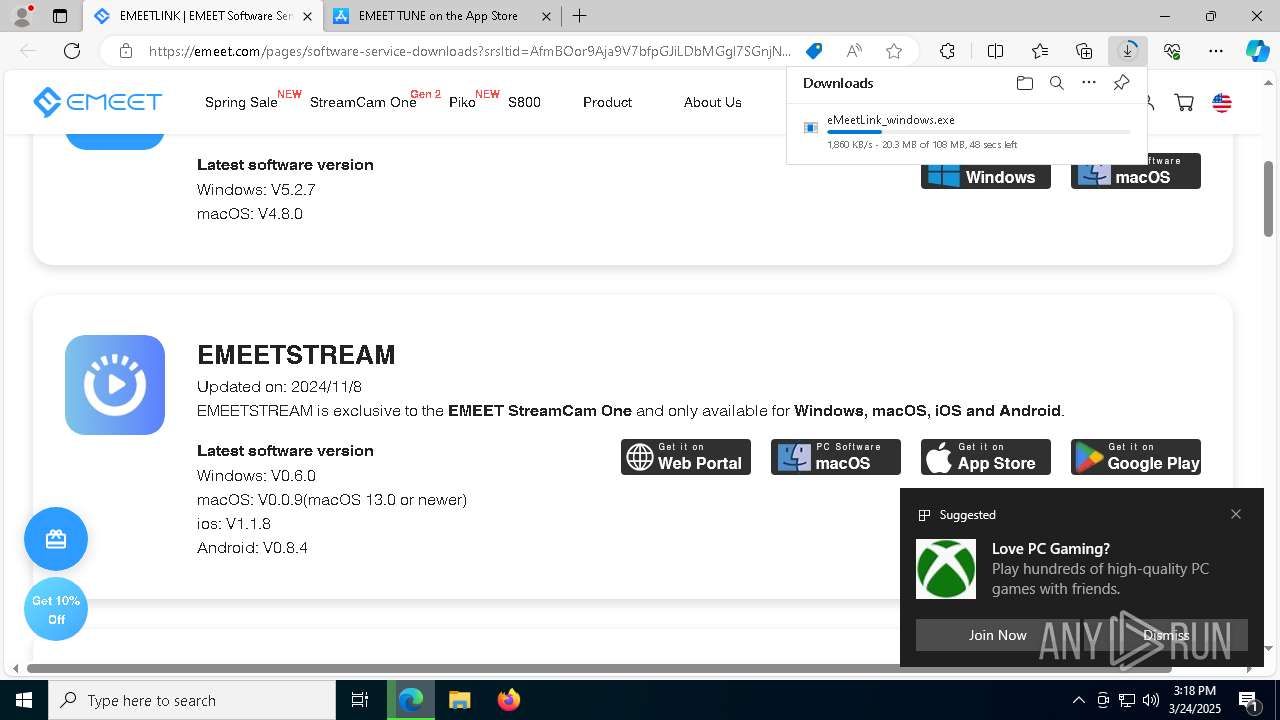Image resolution: width=1280 pixels, height=720 pixels.
Task: Expand the Product menu
Action: (607, 102)
